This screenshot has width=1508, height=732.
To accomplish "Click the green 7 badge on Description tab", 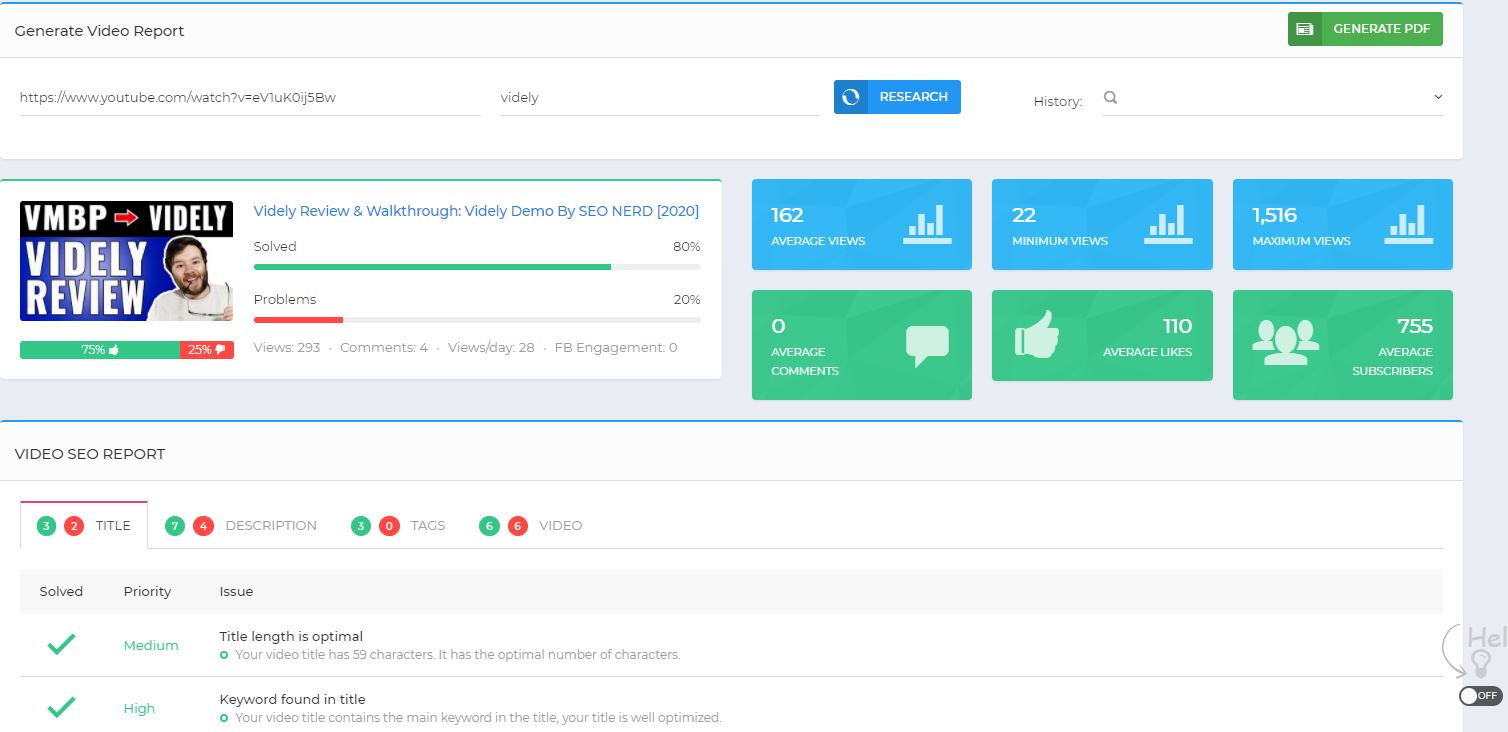I will tap(175, 526).
